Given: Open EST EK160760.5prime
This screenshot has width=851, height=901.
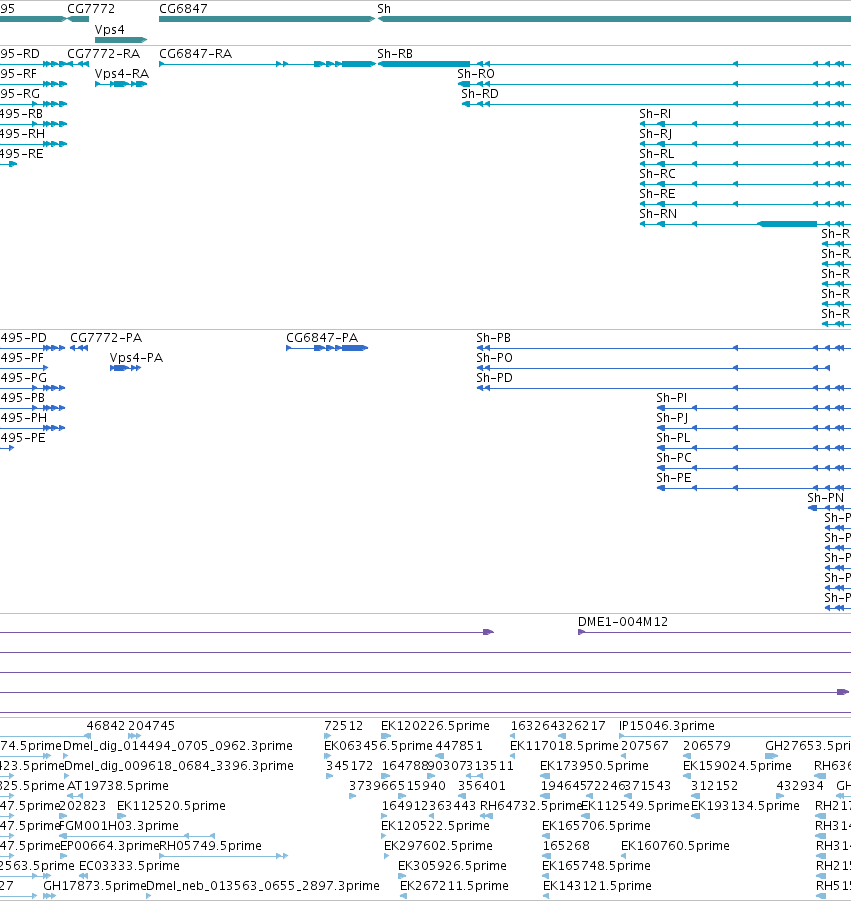Looking at the screenshot, I should tap(675, 846).
